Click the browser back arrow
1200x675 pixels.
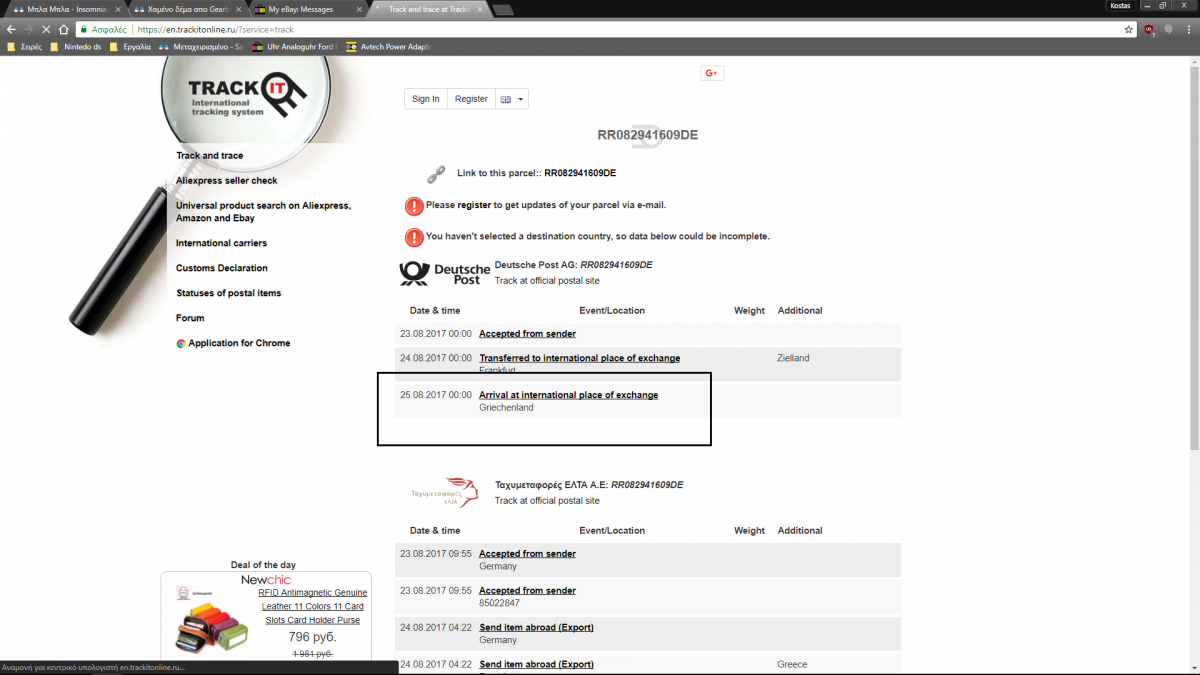(x=12, y=29)
